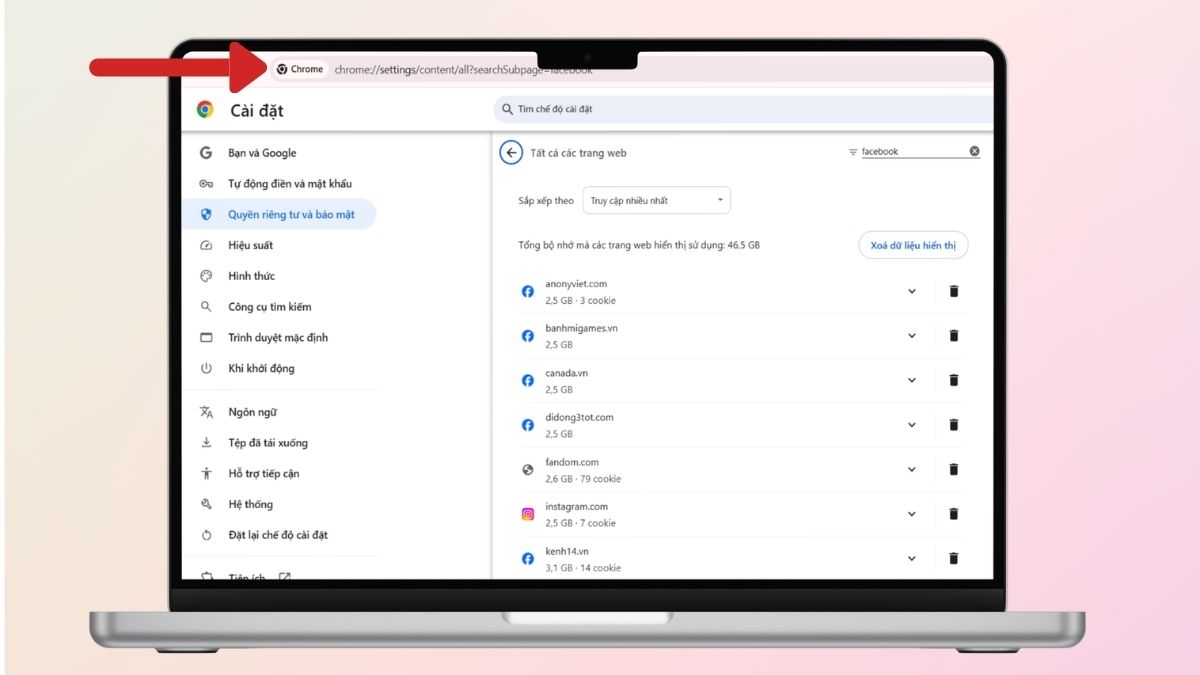This screenshot has height=675, width=1200.
Task: Click the Google G icon in sidebar
Action: pyautogui.click(x=206, y=153)
